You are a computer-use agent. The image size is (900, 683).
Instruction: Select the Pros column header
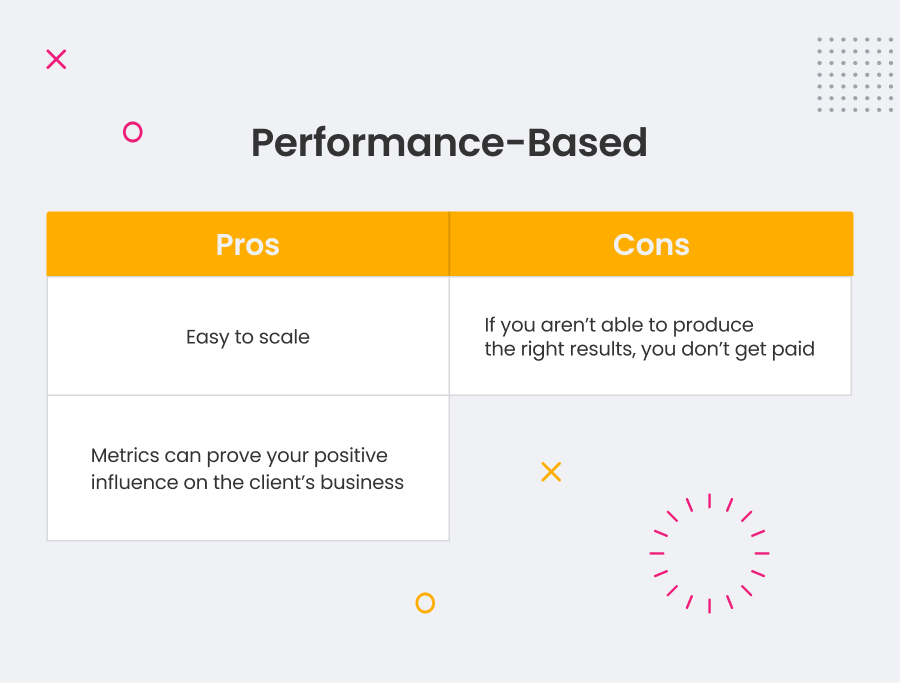[248, 245]
